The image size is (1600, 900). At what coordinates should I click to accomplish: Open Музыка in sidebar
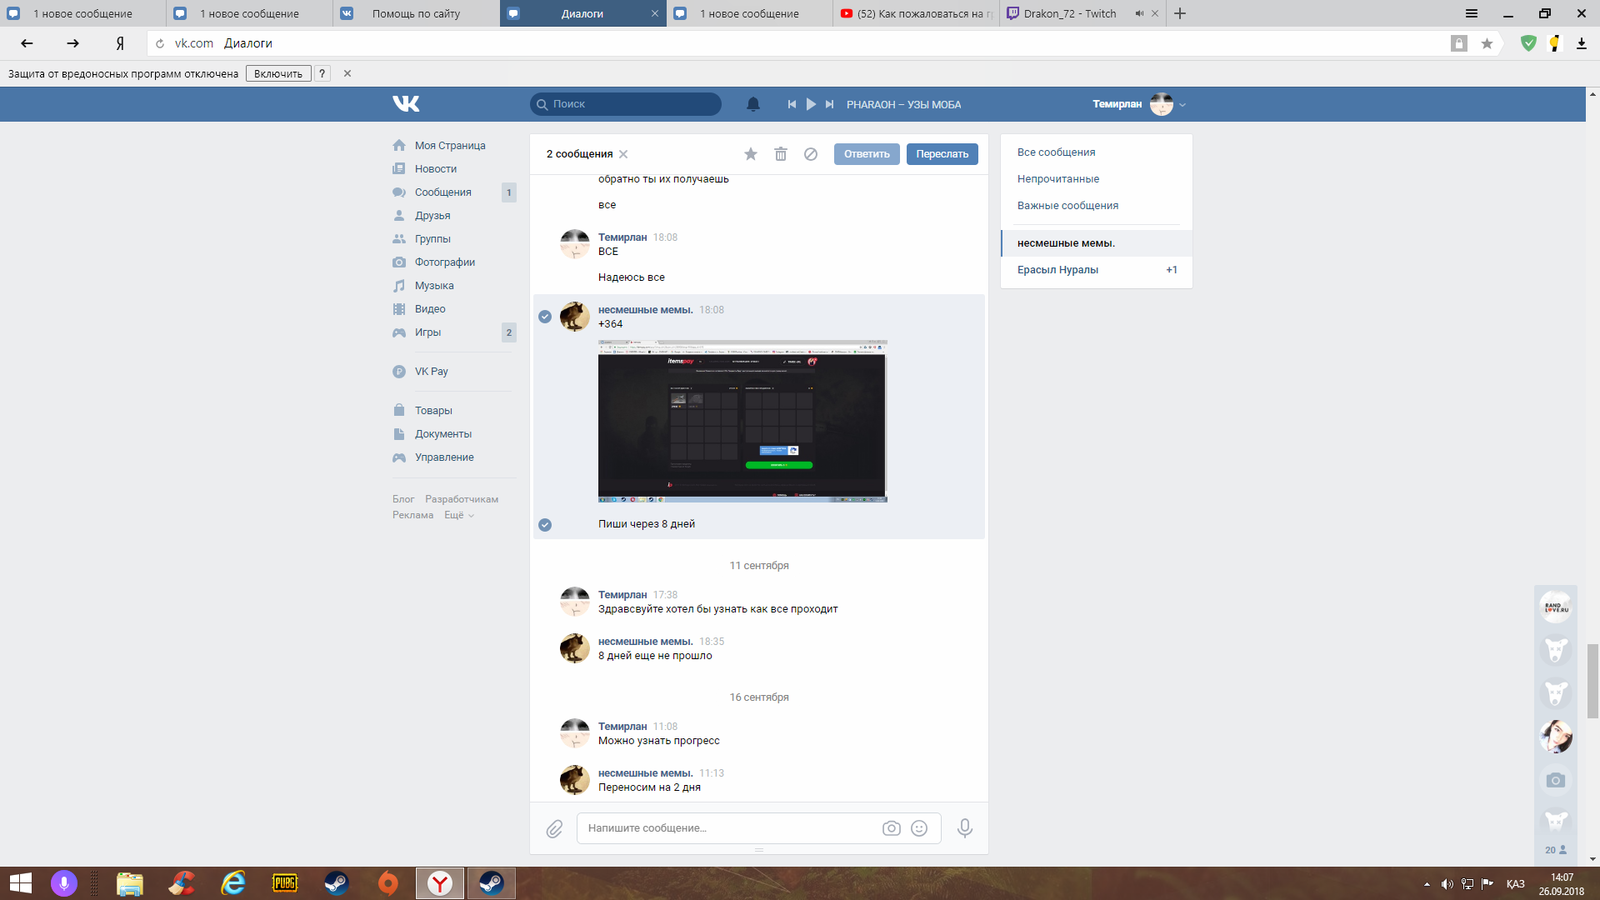434,285
